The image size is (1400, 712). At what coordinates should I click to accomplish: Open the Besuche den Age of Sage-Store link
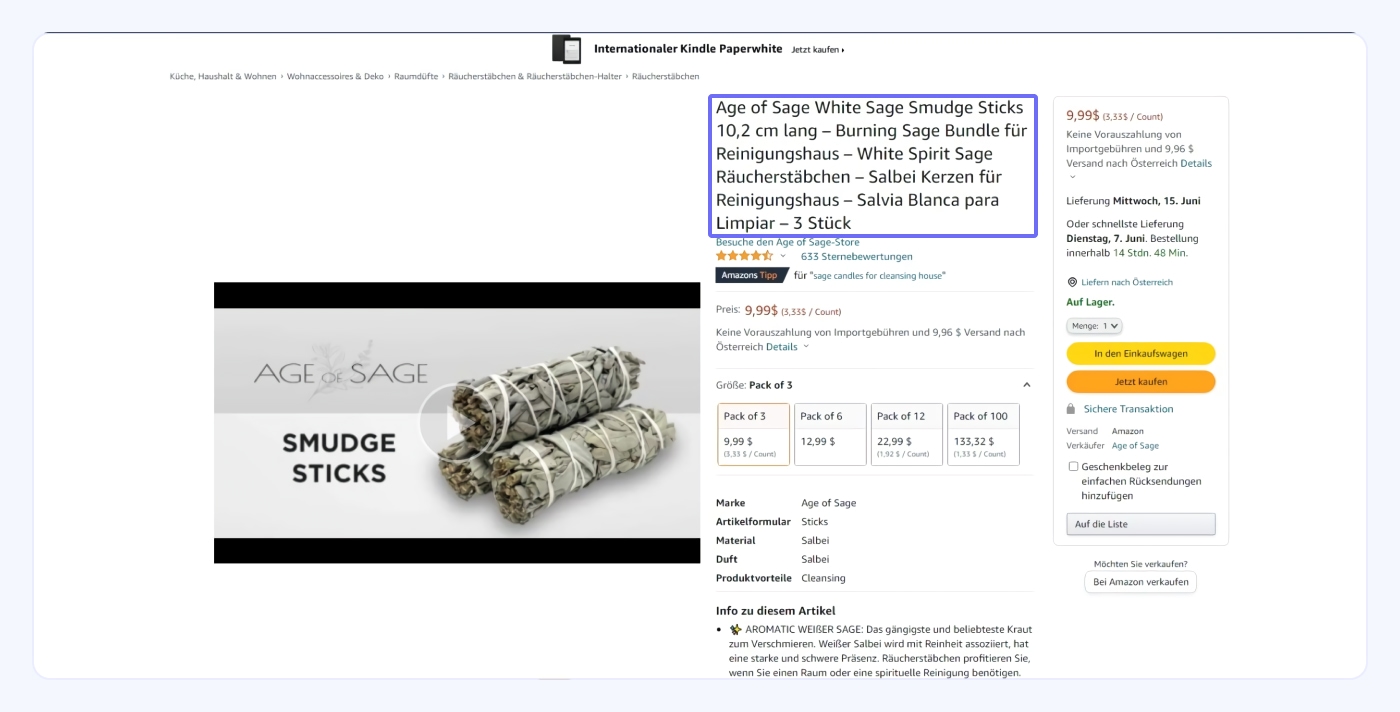pos(787,242)
